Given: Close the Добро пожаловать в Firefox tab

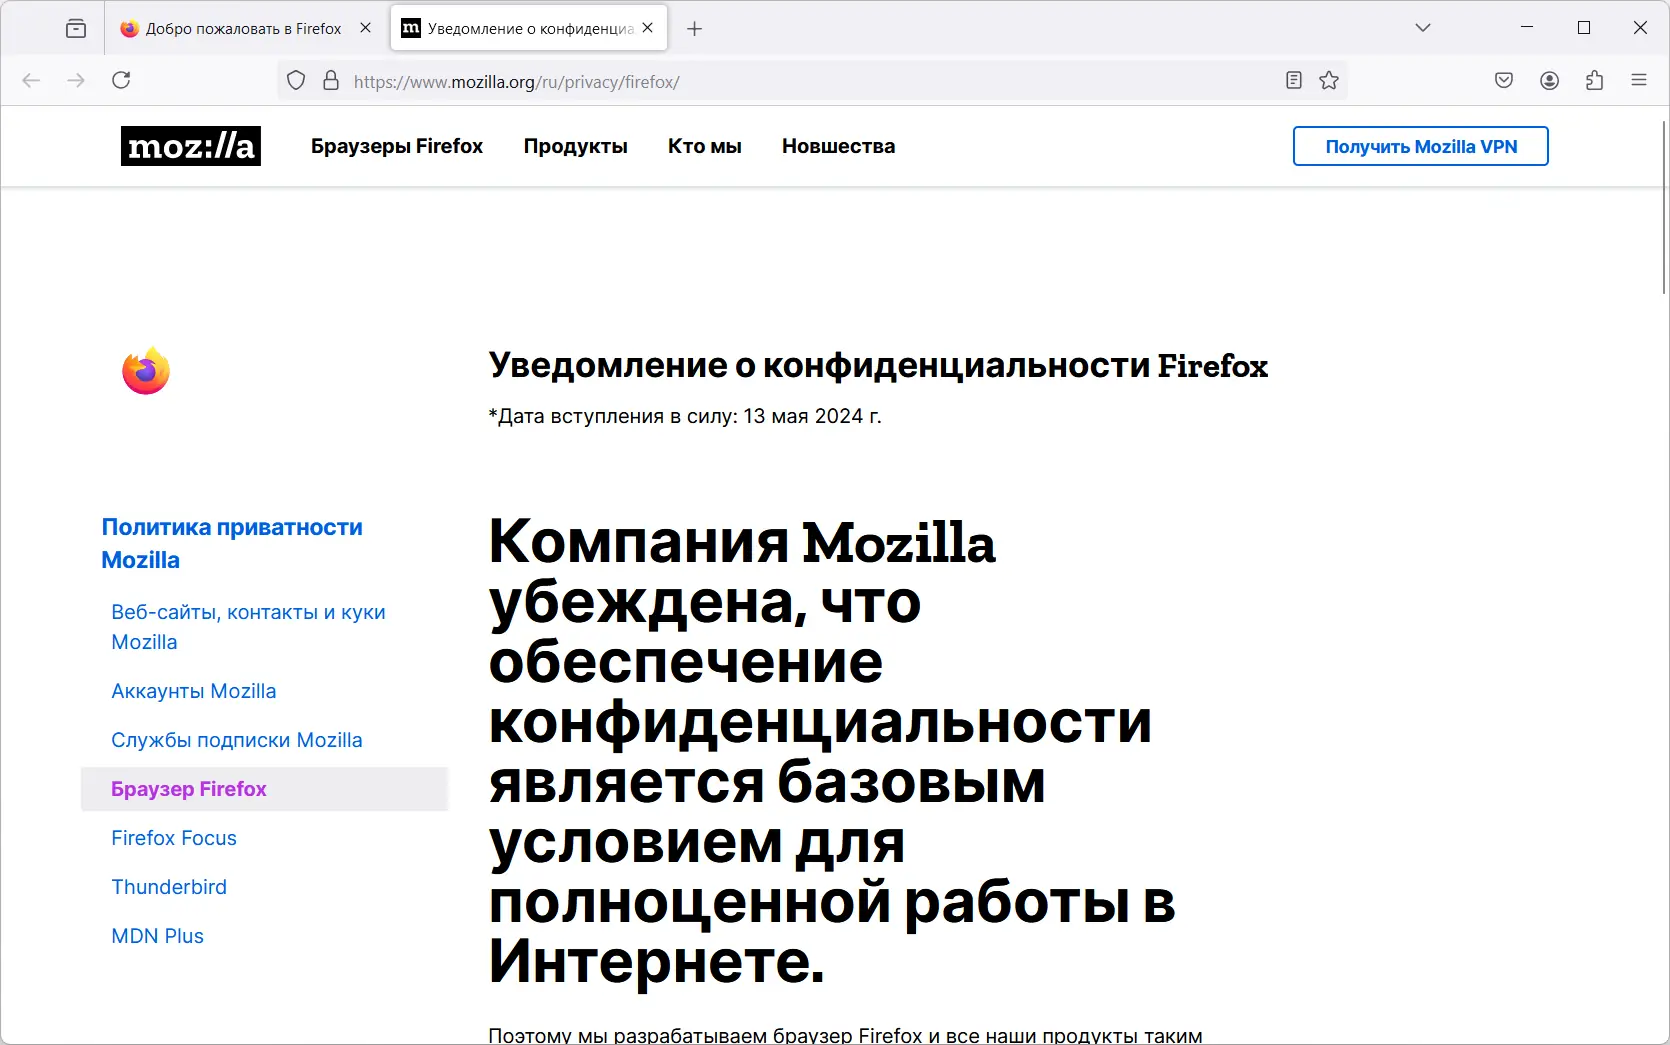Looking at the screenshot, I should tap(366, 28).
